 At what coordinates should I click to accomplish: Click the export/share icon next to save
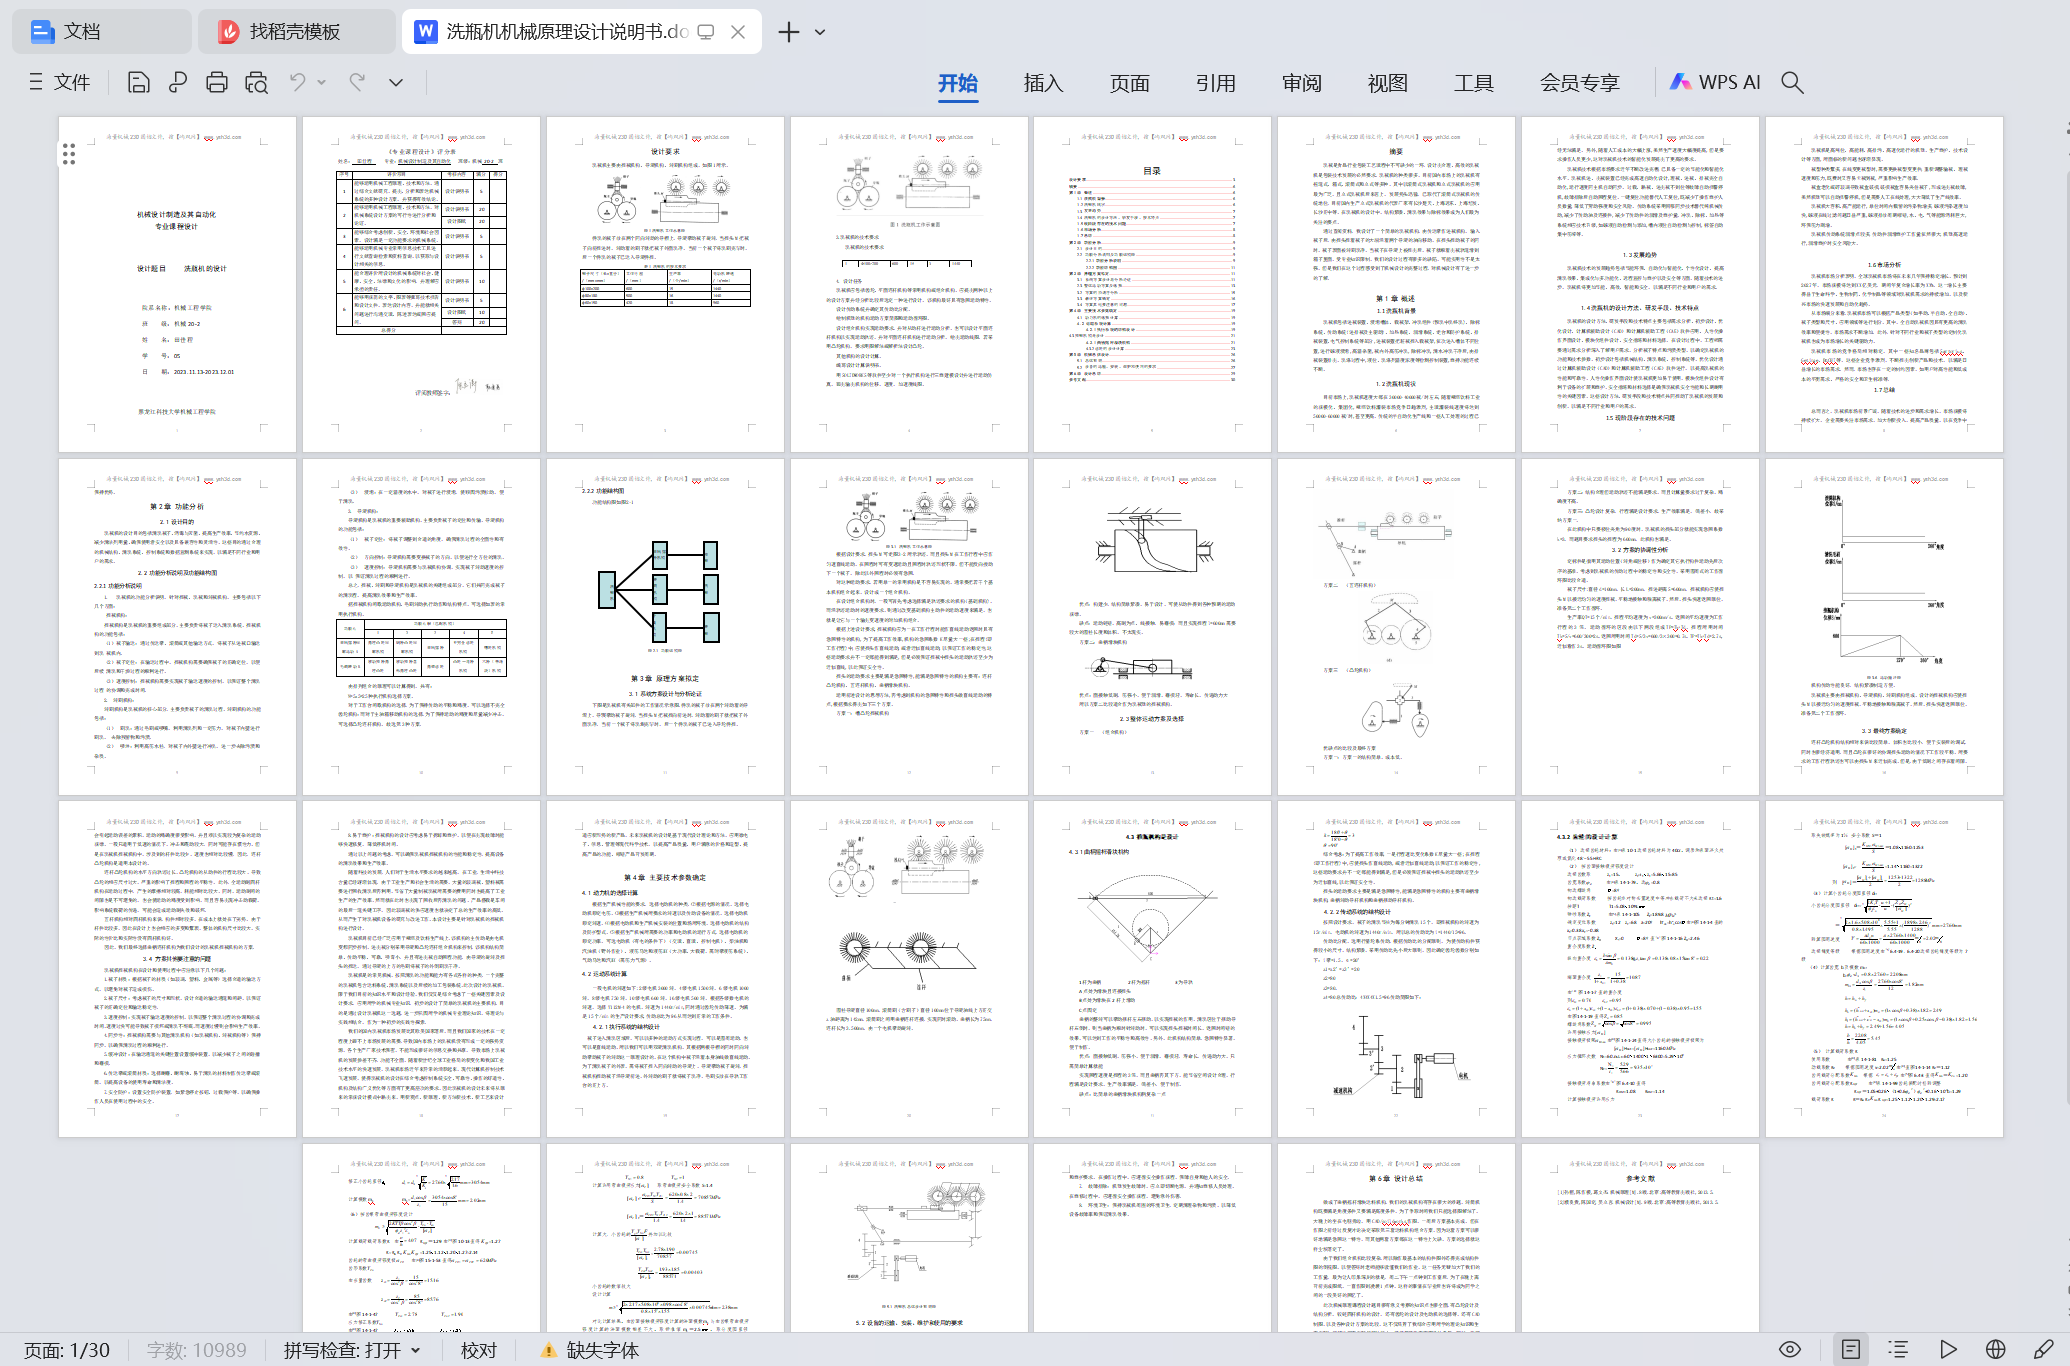178,83
